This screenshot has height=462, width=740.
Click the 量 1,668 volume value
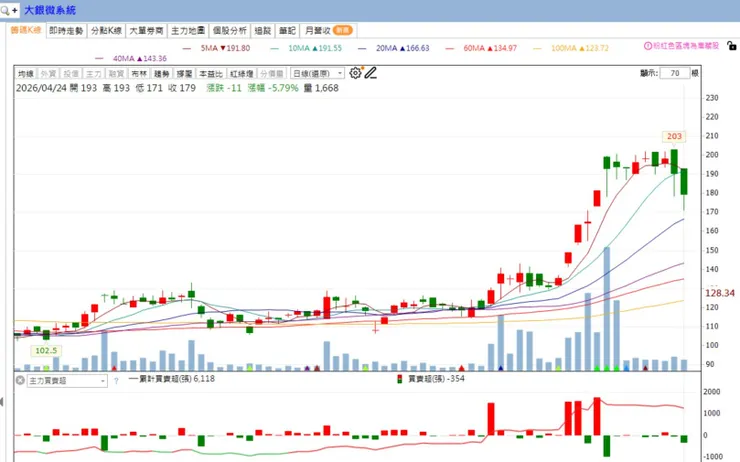coord(321,88)
